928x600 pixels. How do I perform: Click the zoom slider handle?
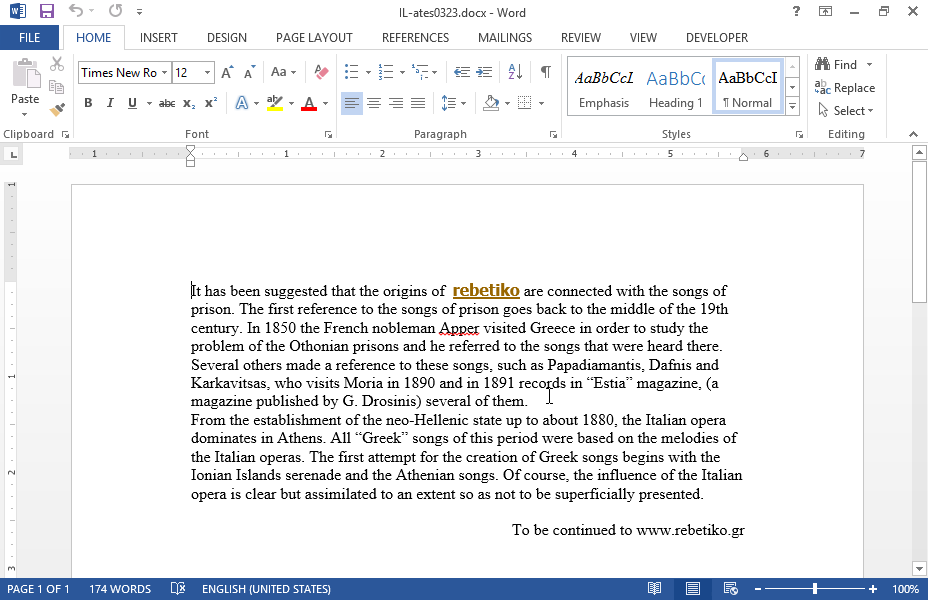[x=815, y=589]
